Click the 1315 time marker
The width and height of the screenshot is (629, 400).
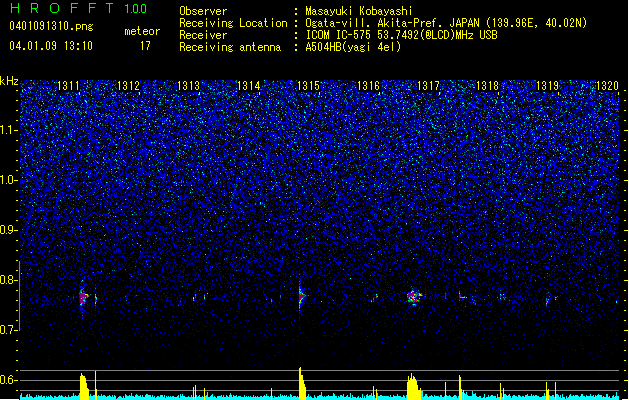(x=308, y=86)
